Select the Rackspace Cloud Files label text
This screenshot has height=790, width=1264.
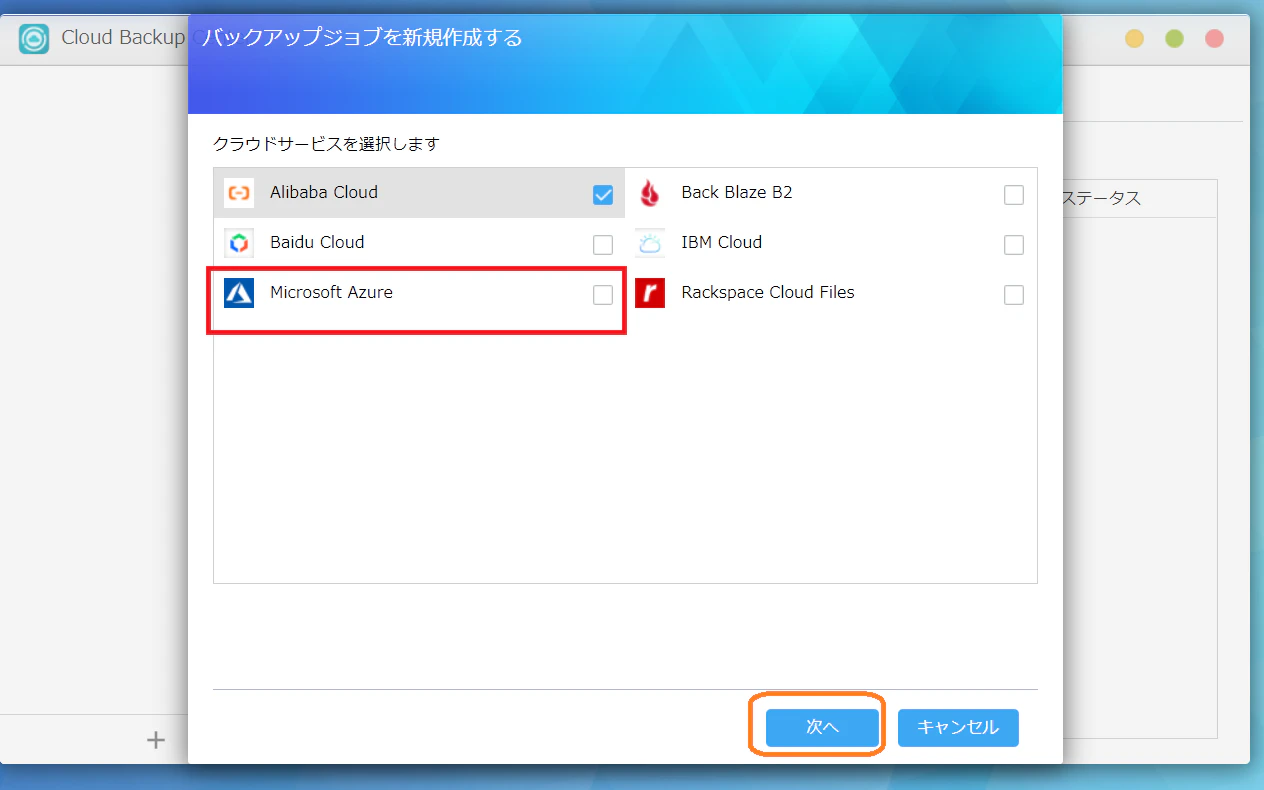click(768, 292)
